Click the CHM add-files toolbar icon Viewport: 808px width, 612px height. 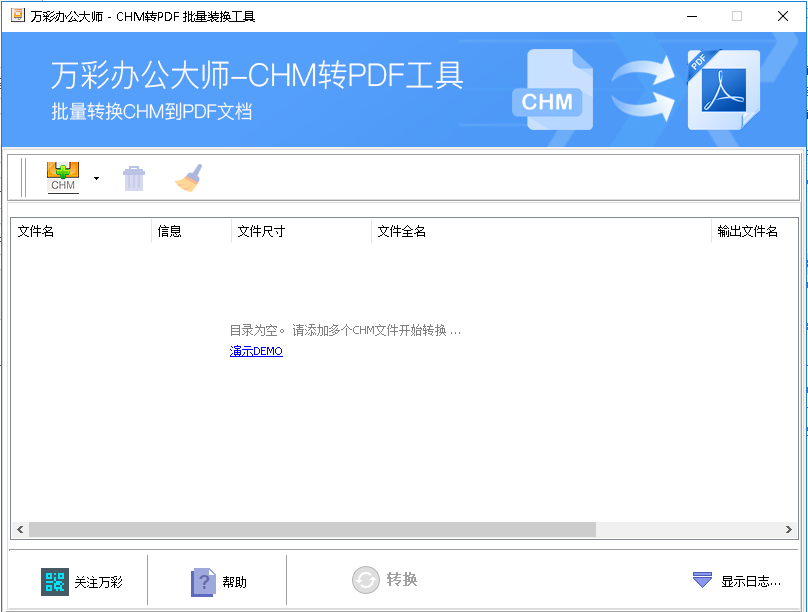coord(62,176)
